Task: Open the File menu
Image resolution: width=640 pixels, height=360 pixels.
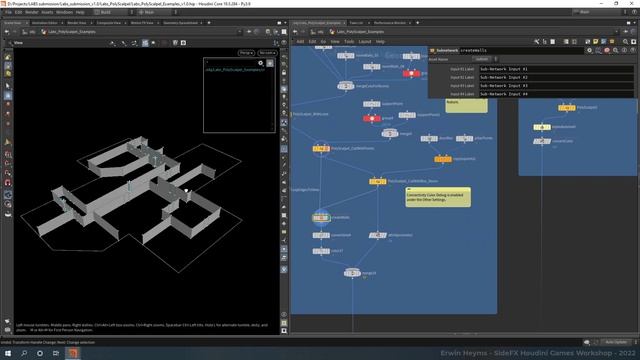Action: pos(8,12)
